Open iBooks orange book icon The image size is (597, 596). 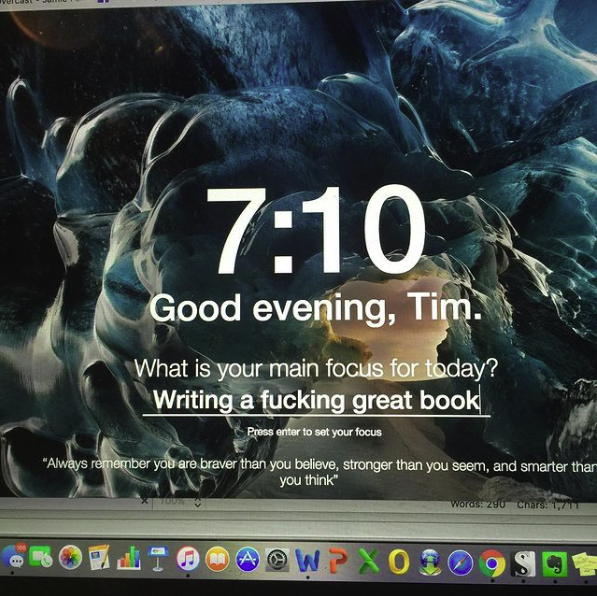point(217,560)
